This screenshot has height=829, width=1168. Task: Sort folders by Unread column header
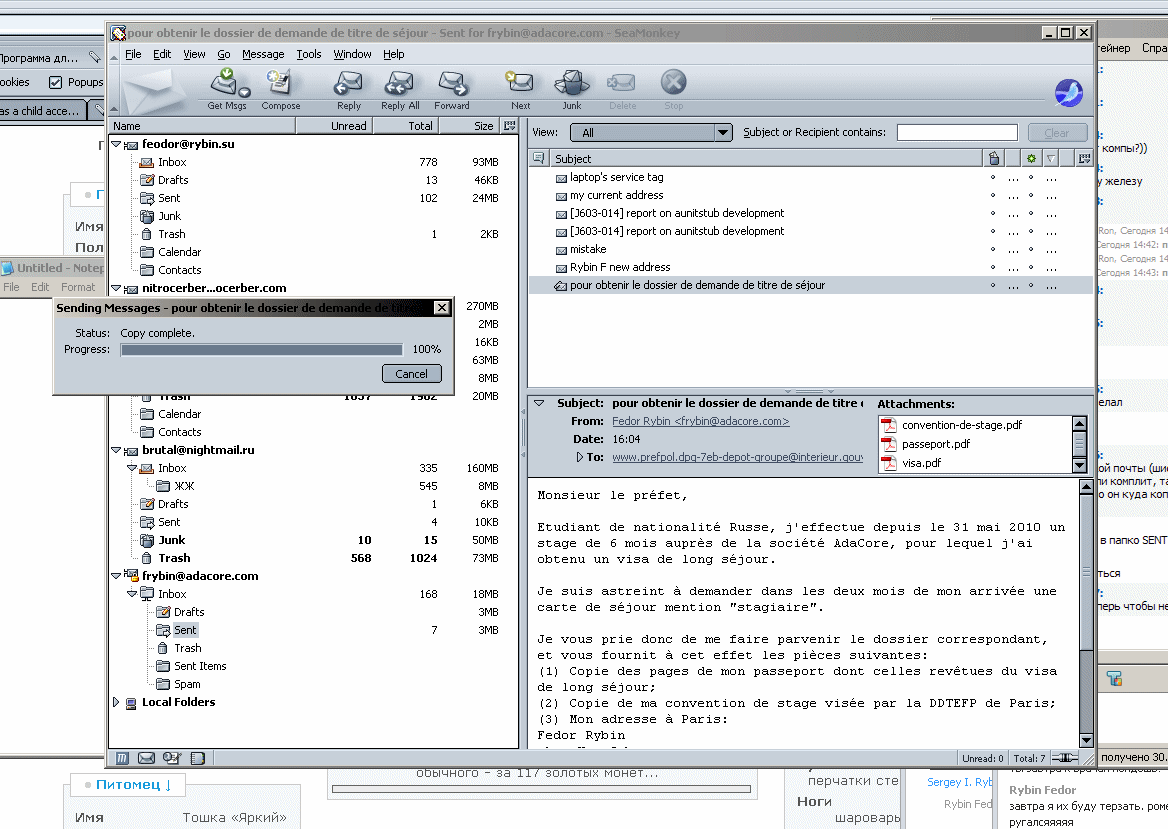[x=334, y=126]
